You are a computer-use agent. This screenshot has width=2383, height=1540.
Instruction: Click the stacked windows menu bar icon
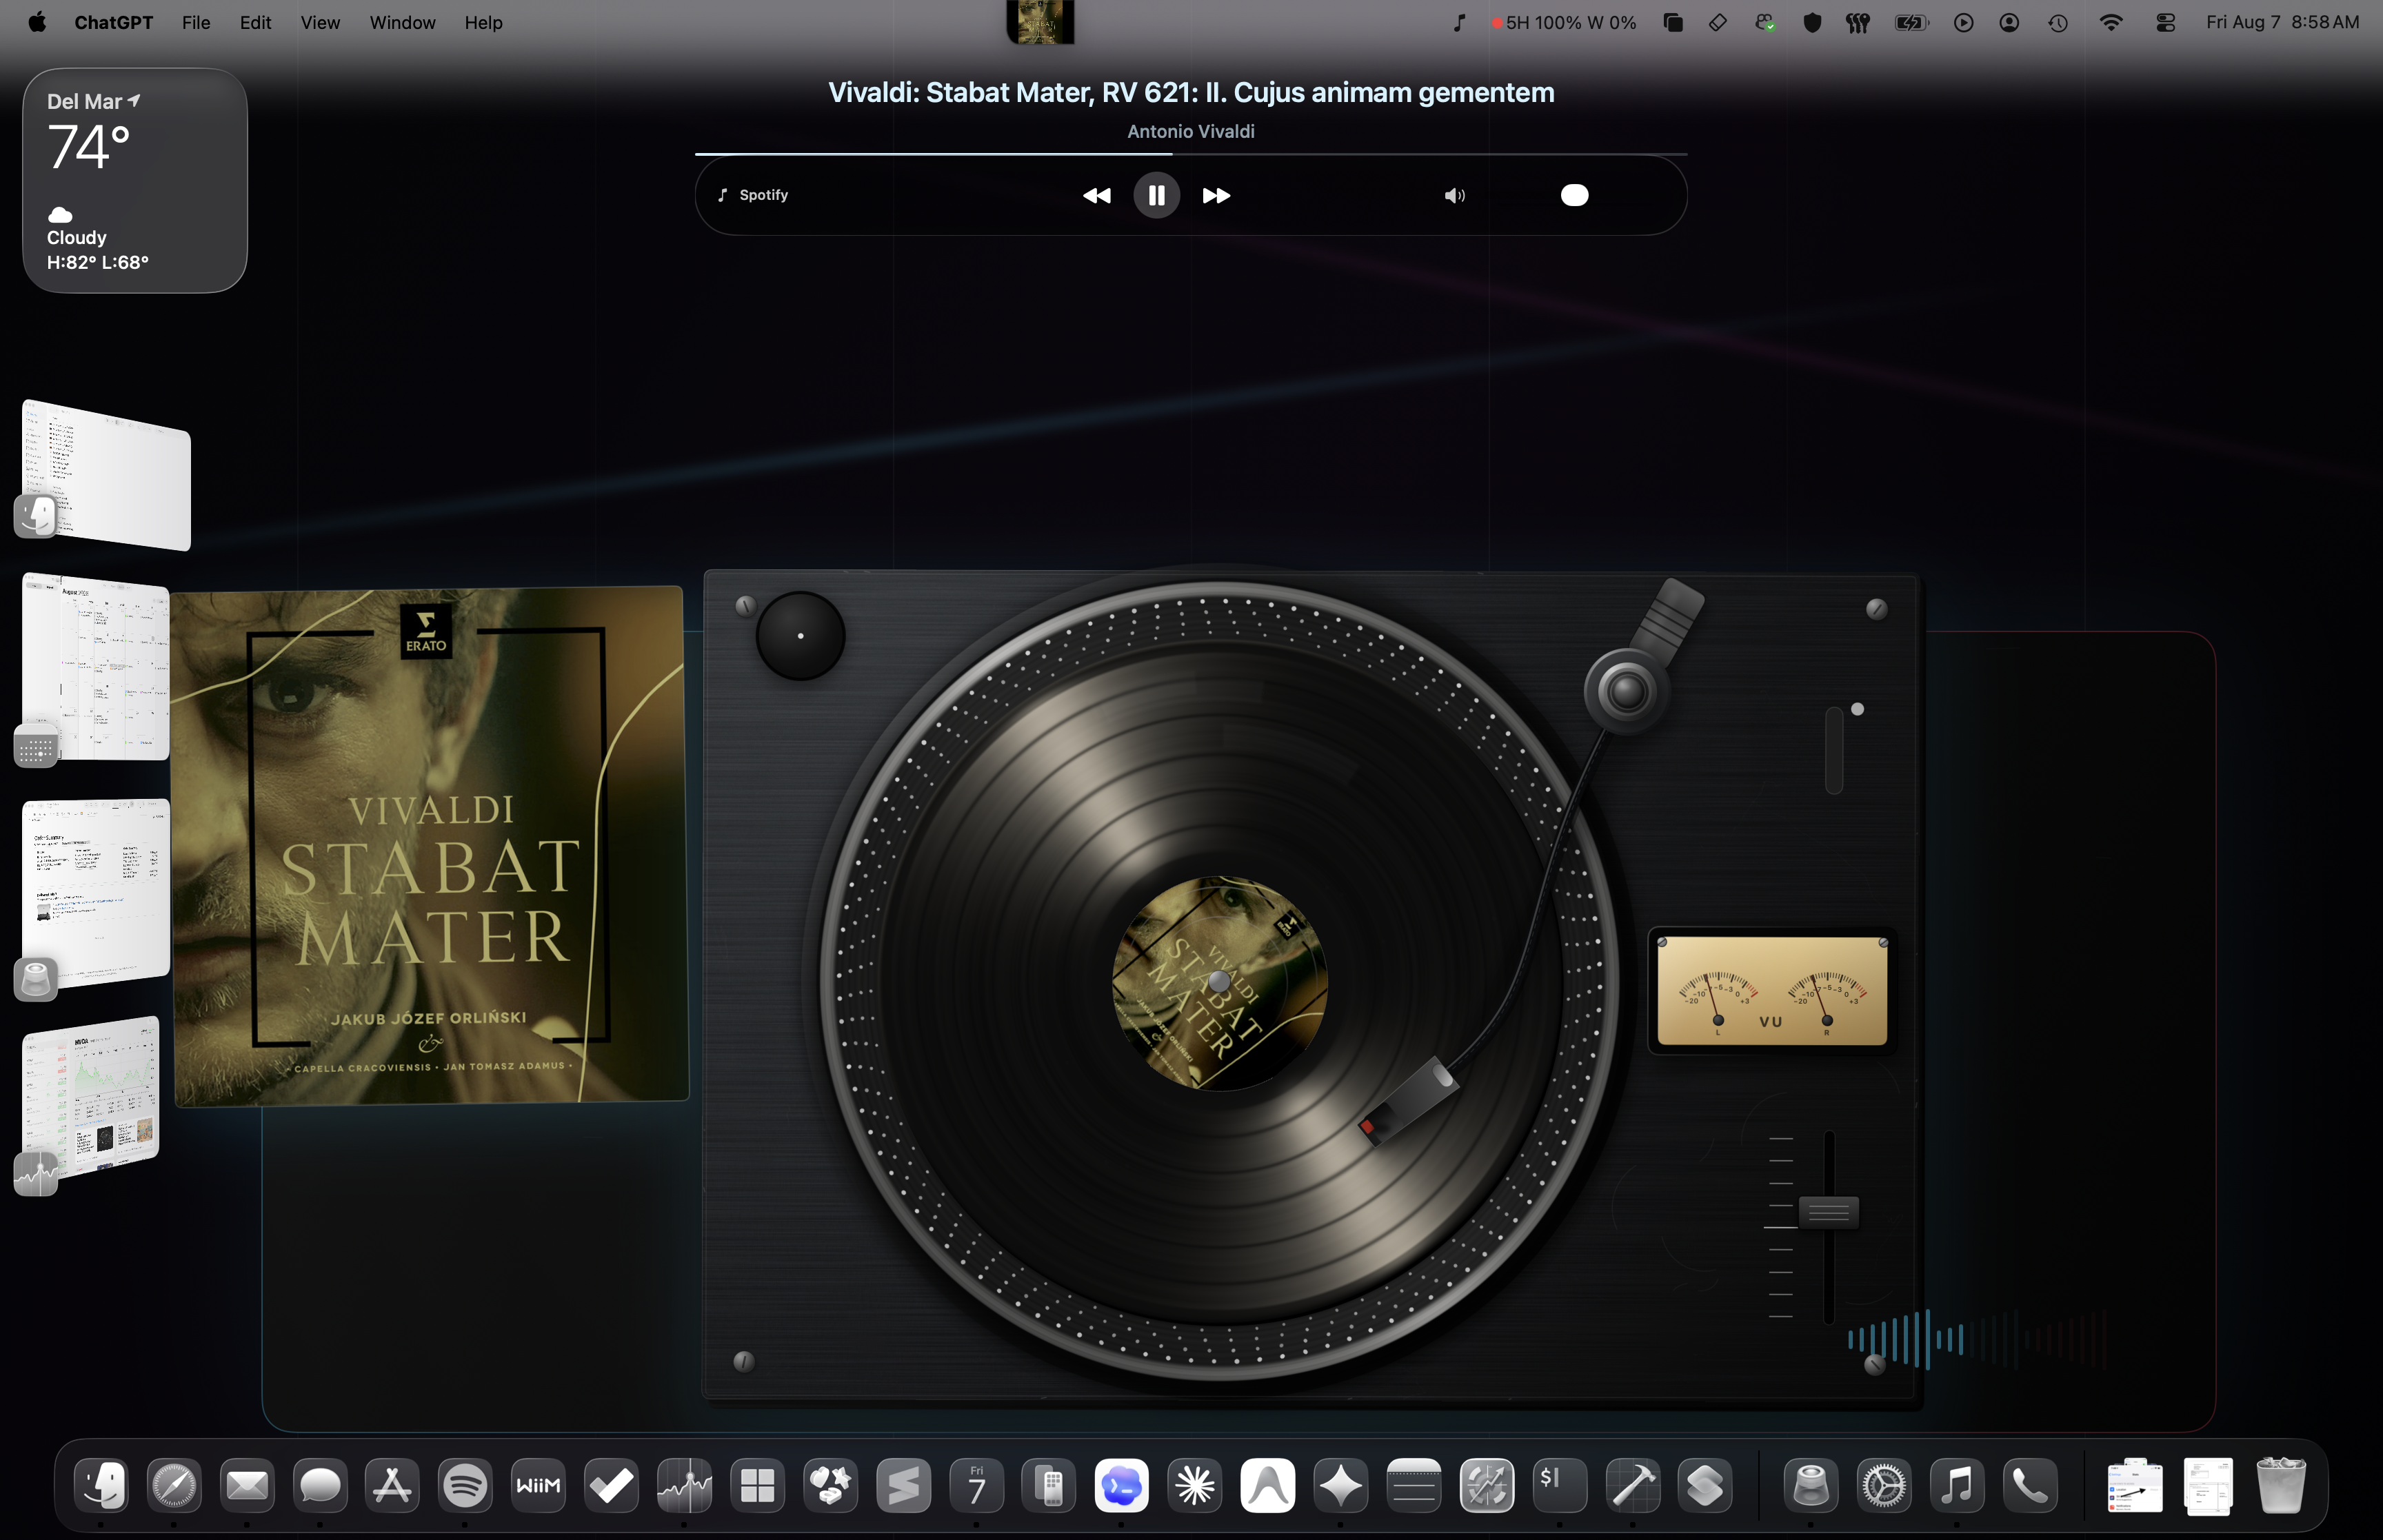tap(1672, 22)
